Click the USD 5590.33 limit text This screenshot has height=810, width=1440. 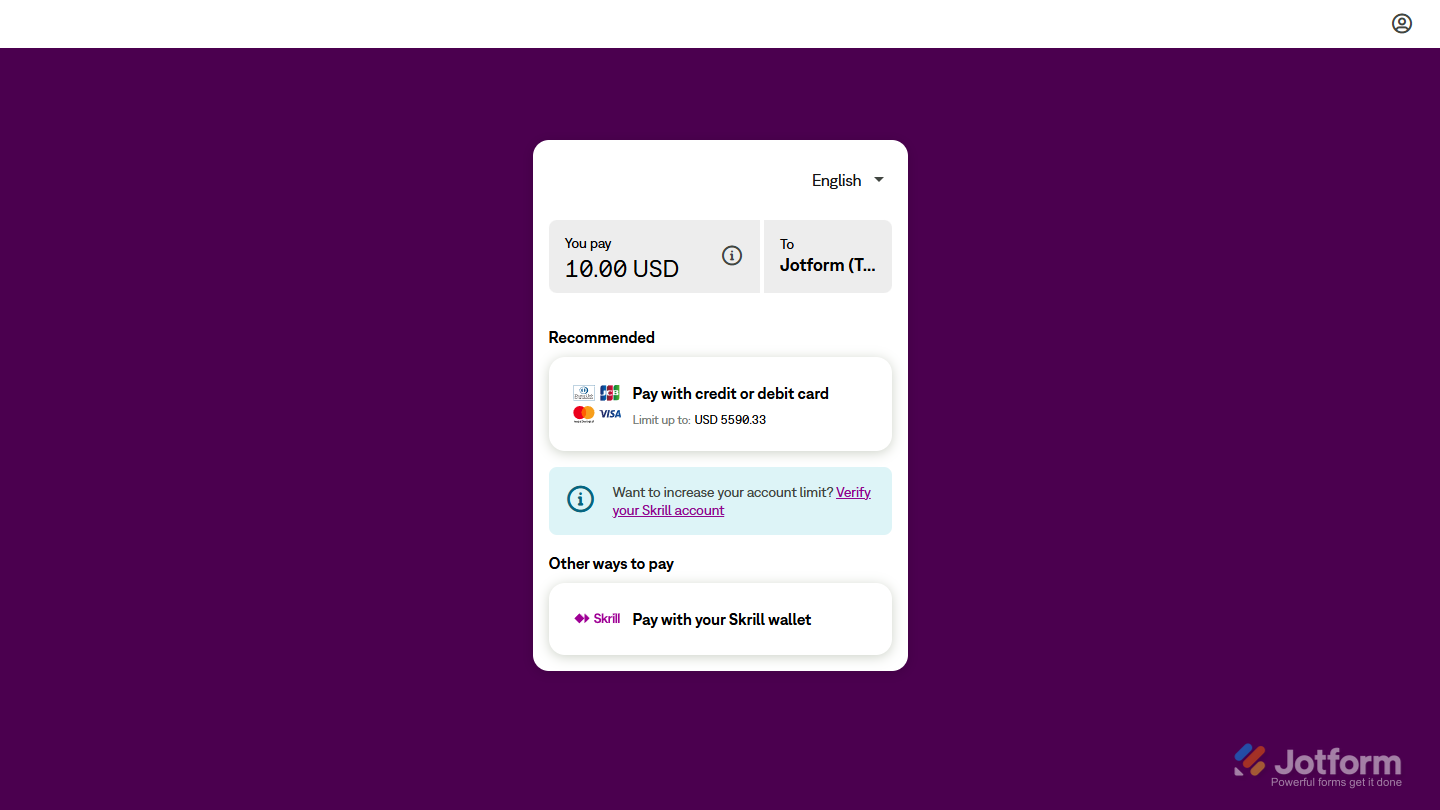click(x=729, y=419)
